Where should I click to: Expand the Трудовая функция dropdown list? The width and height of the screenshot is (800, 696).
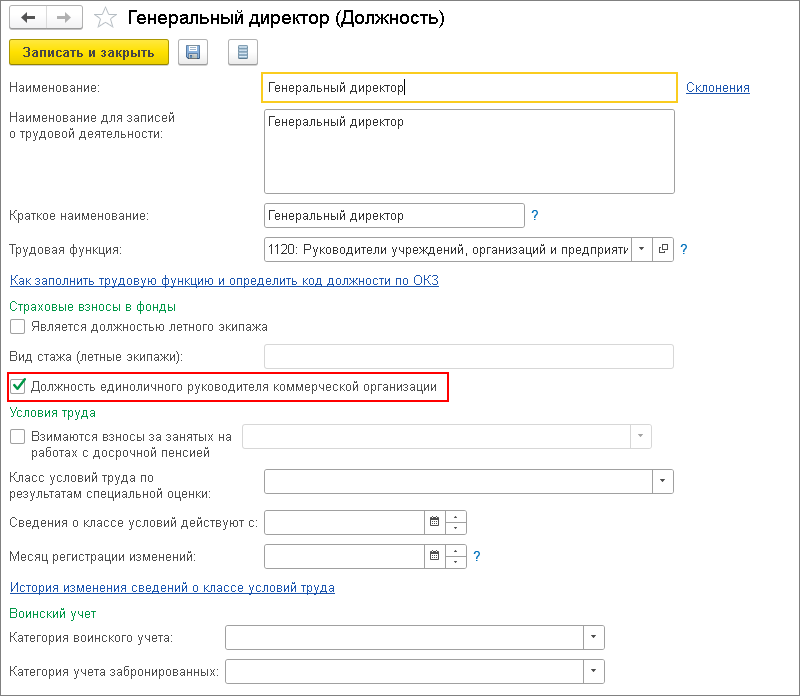pos(641,249)
